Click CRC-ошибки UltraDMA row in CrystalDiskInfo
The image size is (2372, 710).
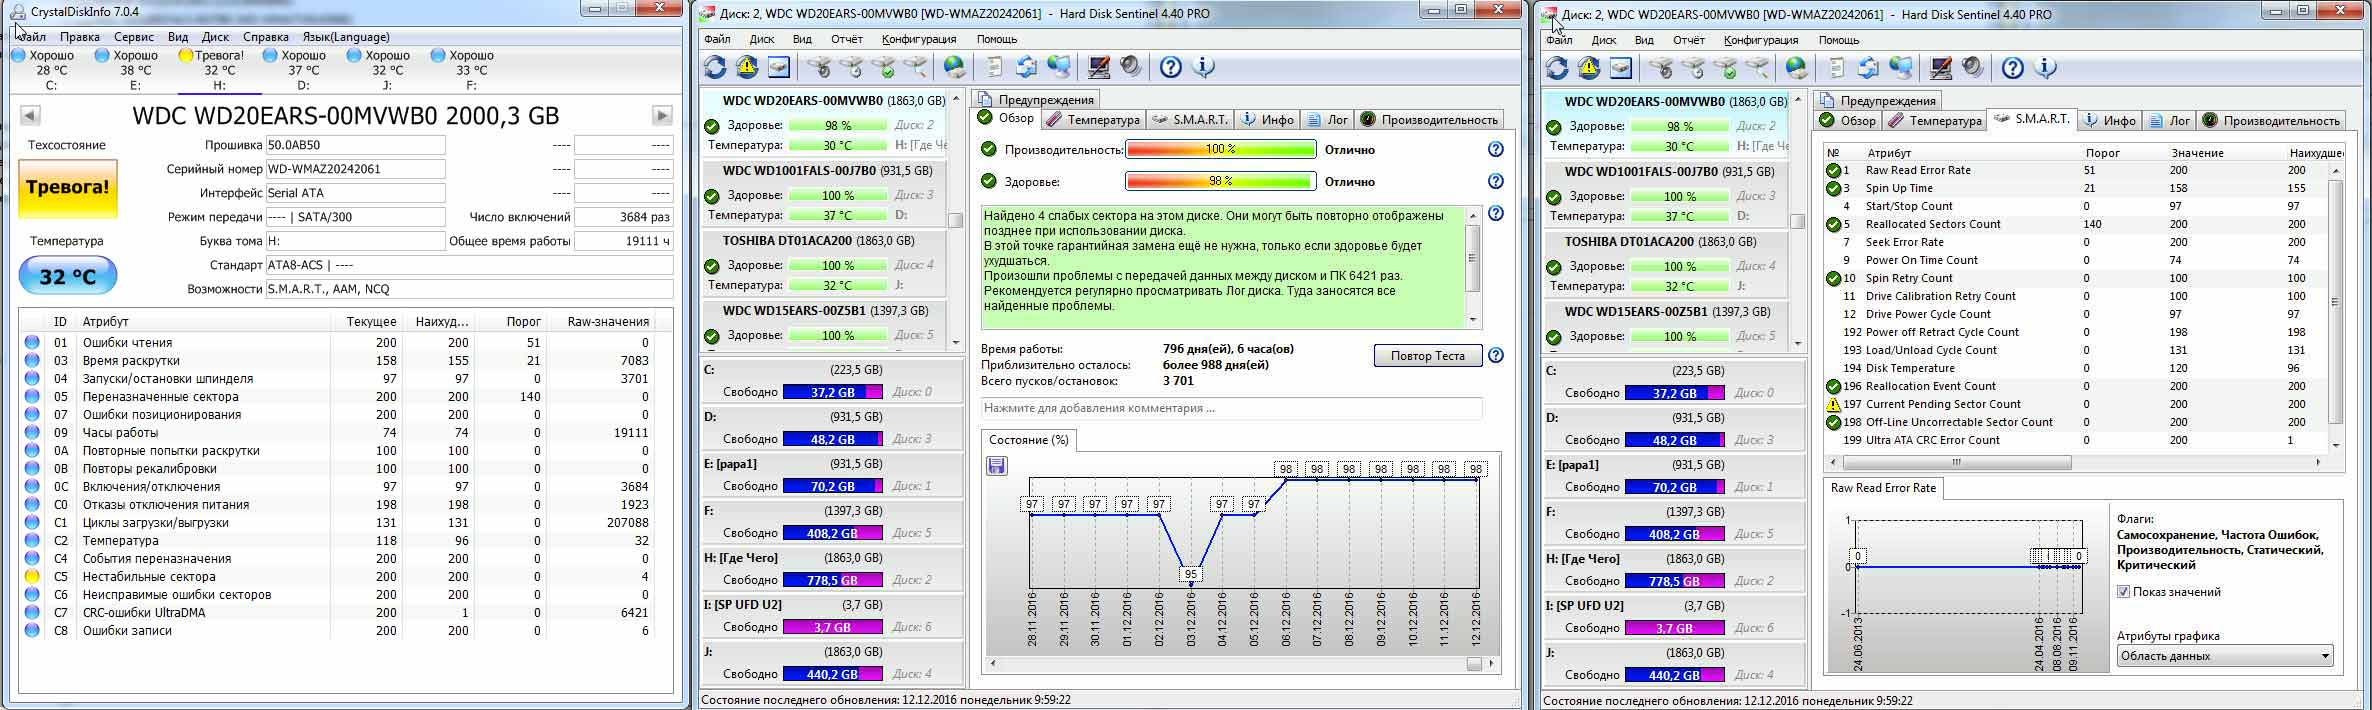click(x=345, y=613)
